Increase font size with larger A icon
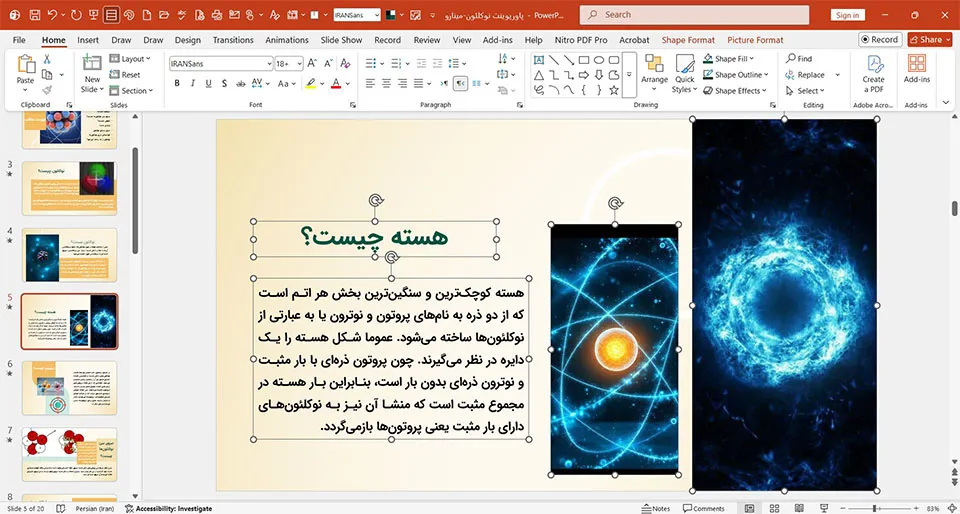The image size is (960, 514). click(312, 63)
